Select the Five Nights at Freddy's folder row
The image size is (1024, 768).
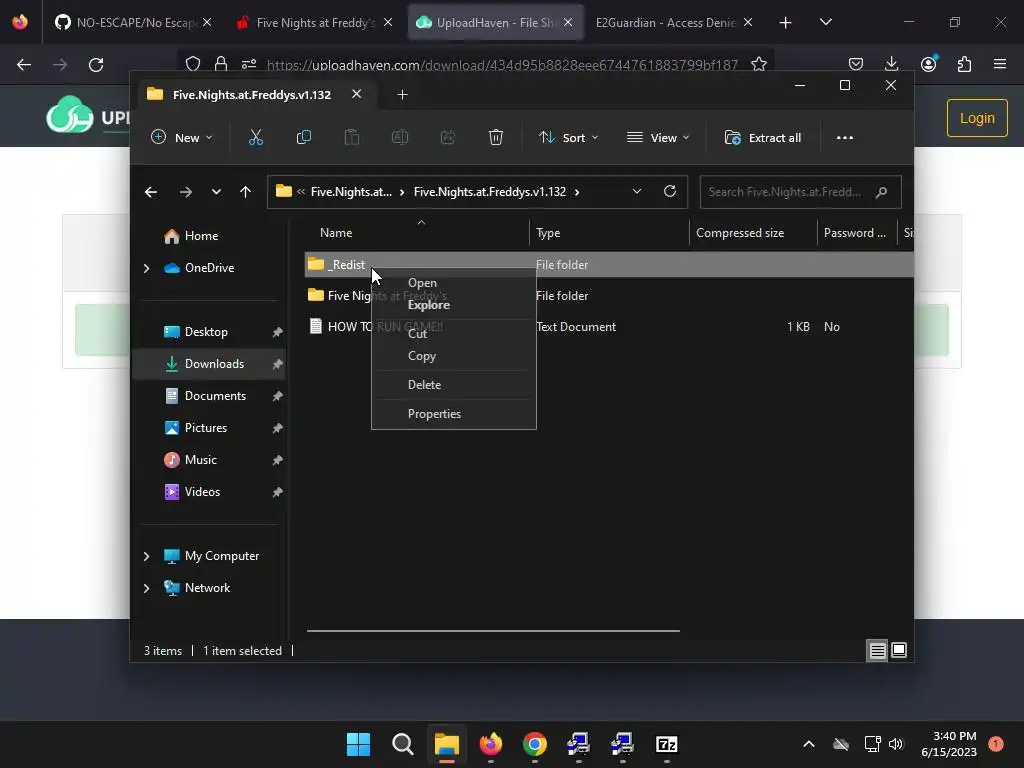609,296
